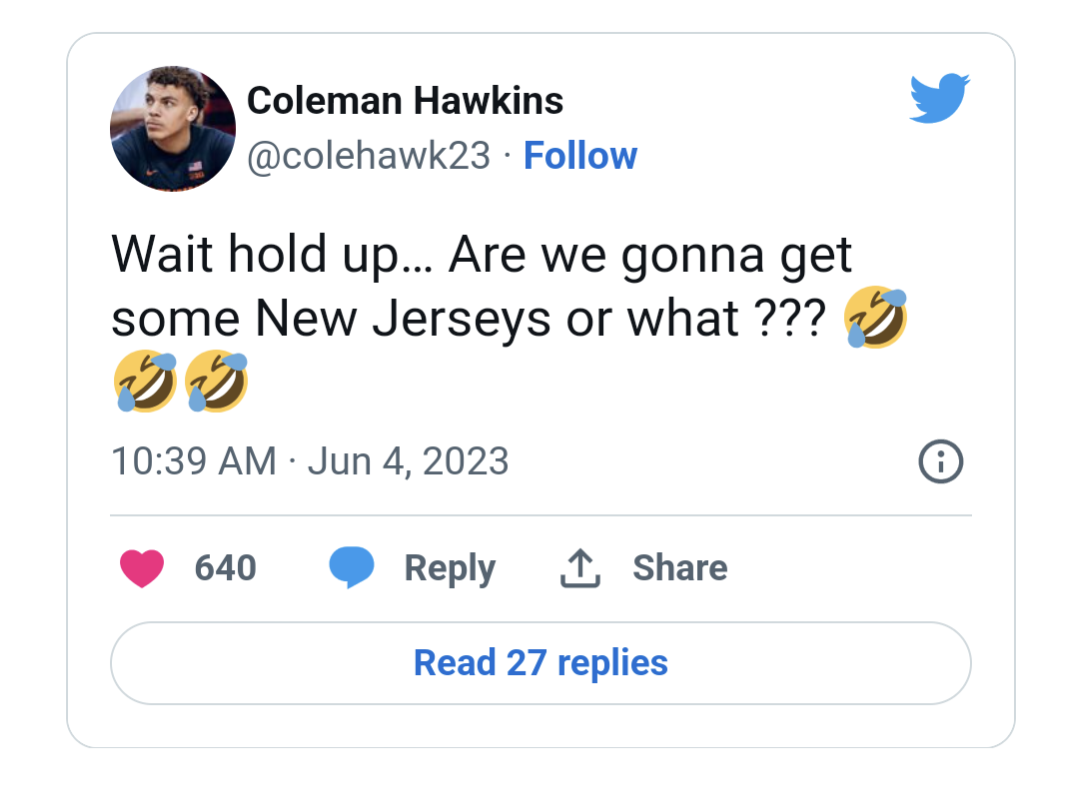
Task: Like the tweet with the heart icon
Action: [x=141, y=567]
